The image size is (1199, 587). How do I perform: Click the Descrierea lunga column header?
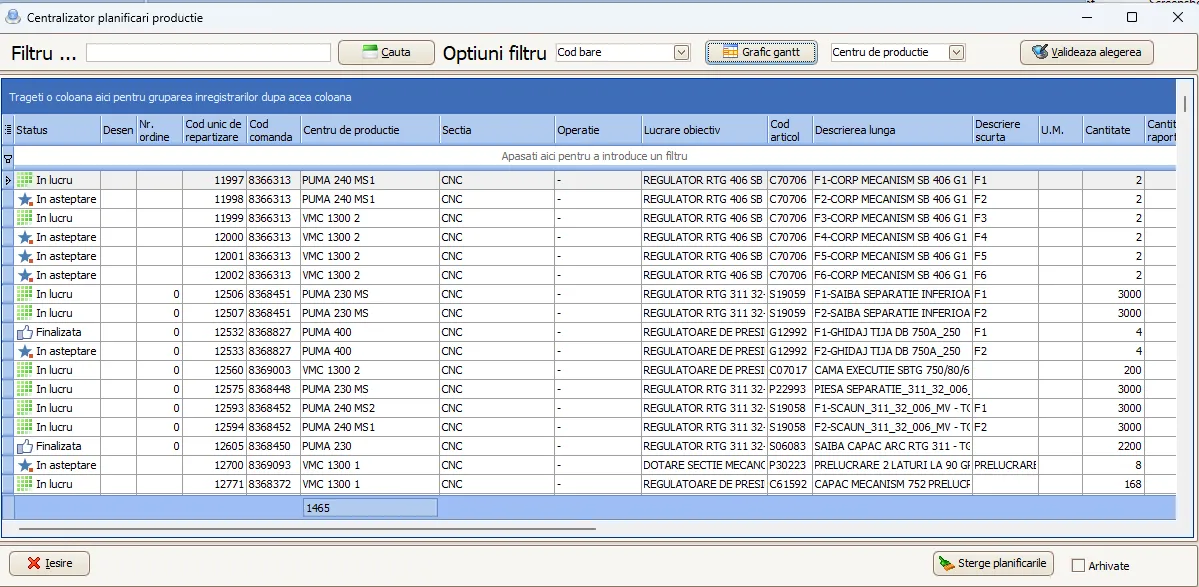(892, 130)
